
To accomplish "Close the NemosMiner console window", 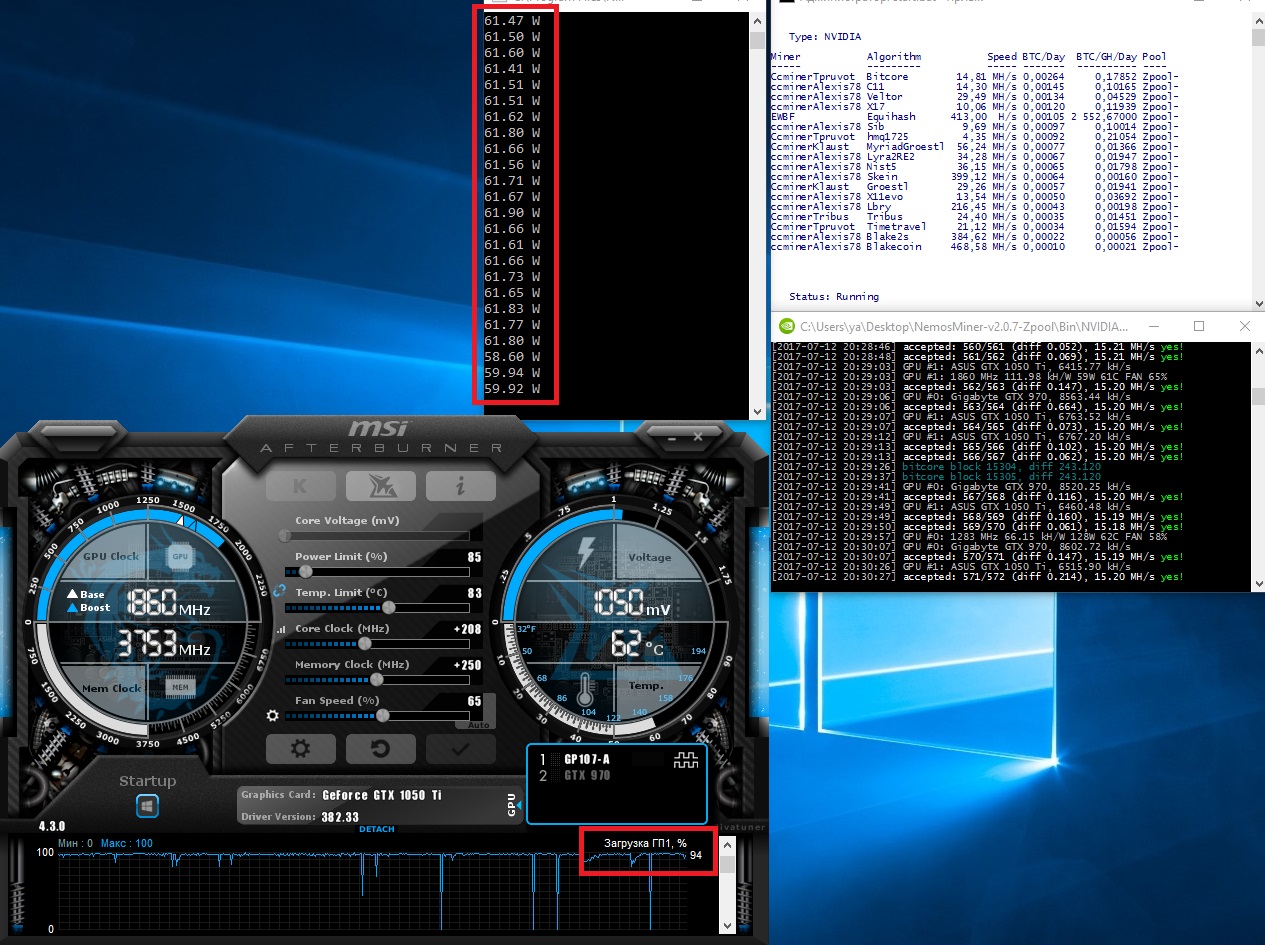I will 1243,326.
